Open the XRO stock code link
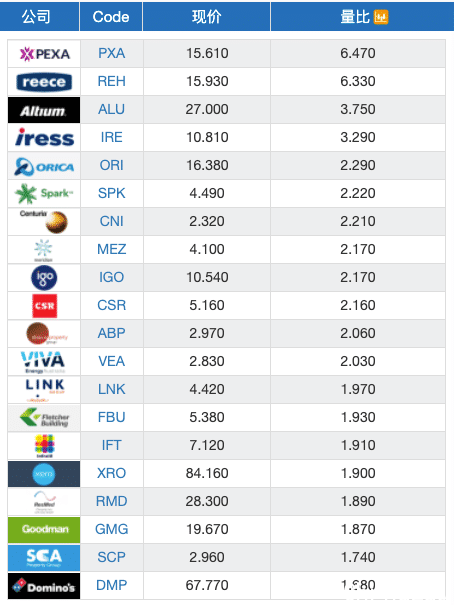The image size is (454, 605). tap(111, 473)
